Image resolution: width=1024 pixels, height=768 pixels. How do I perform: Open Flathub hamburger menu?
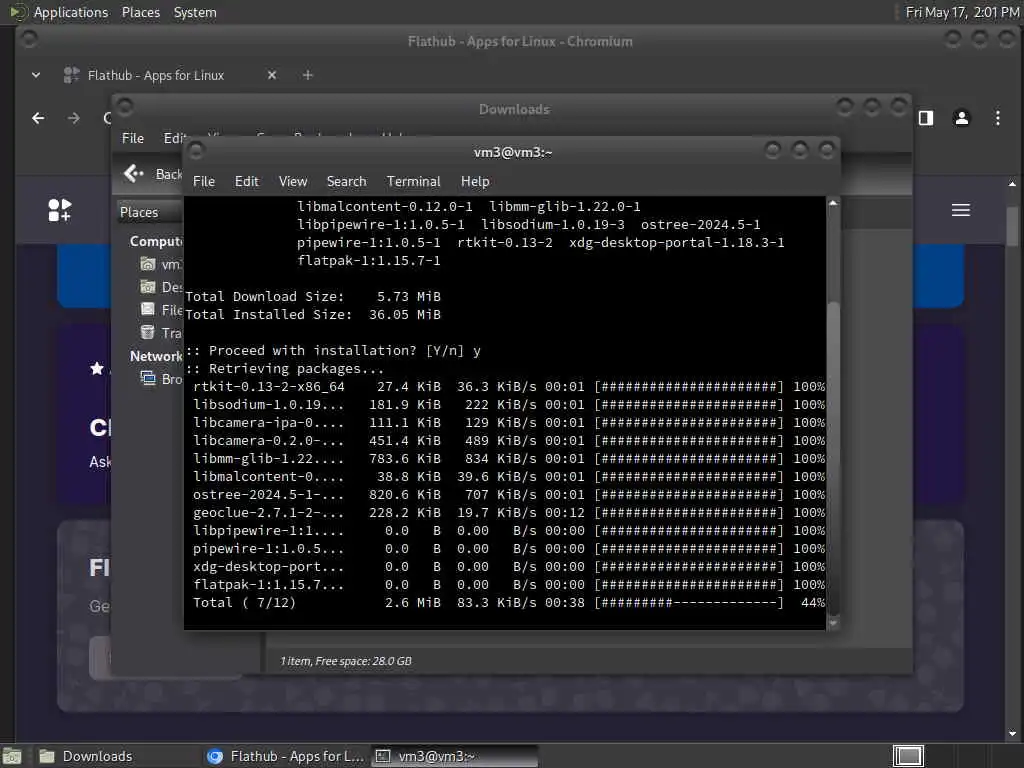tap(961, 210)
